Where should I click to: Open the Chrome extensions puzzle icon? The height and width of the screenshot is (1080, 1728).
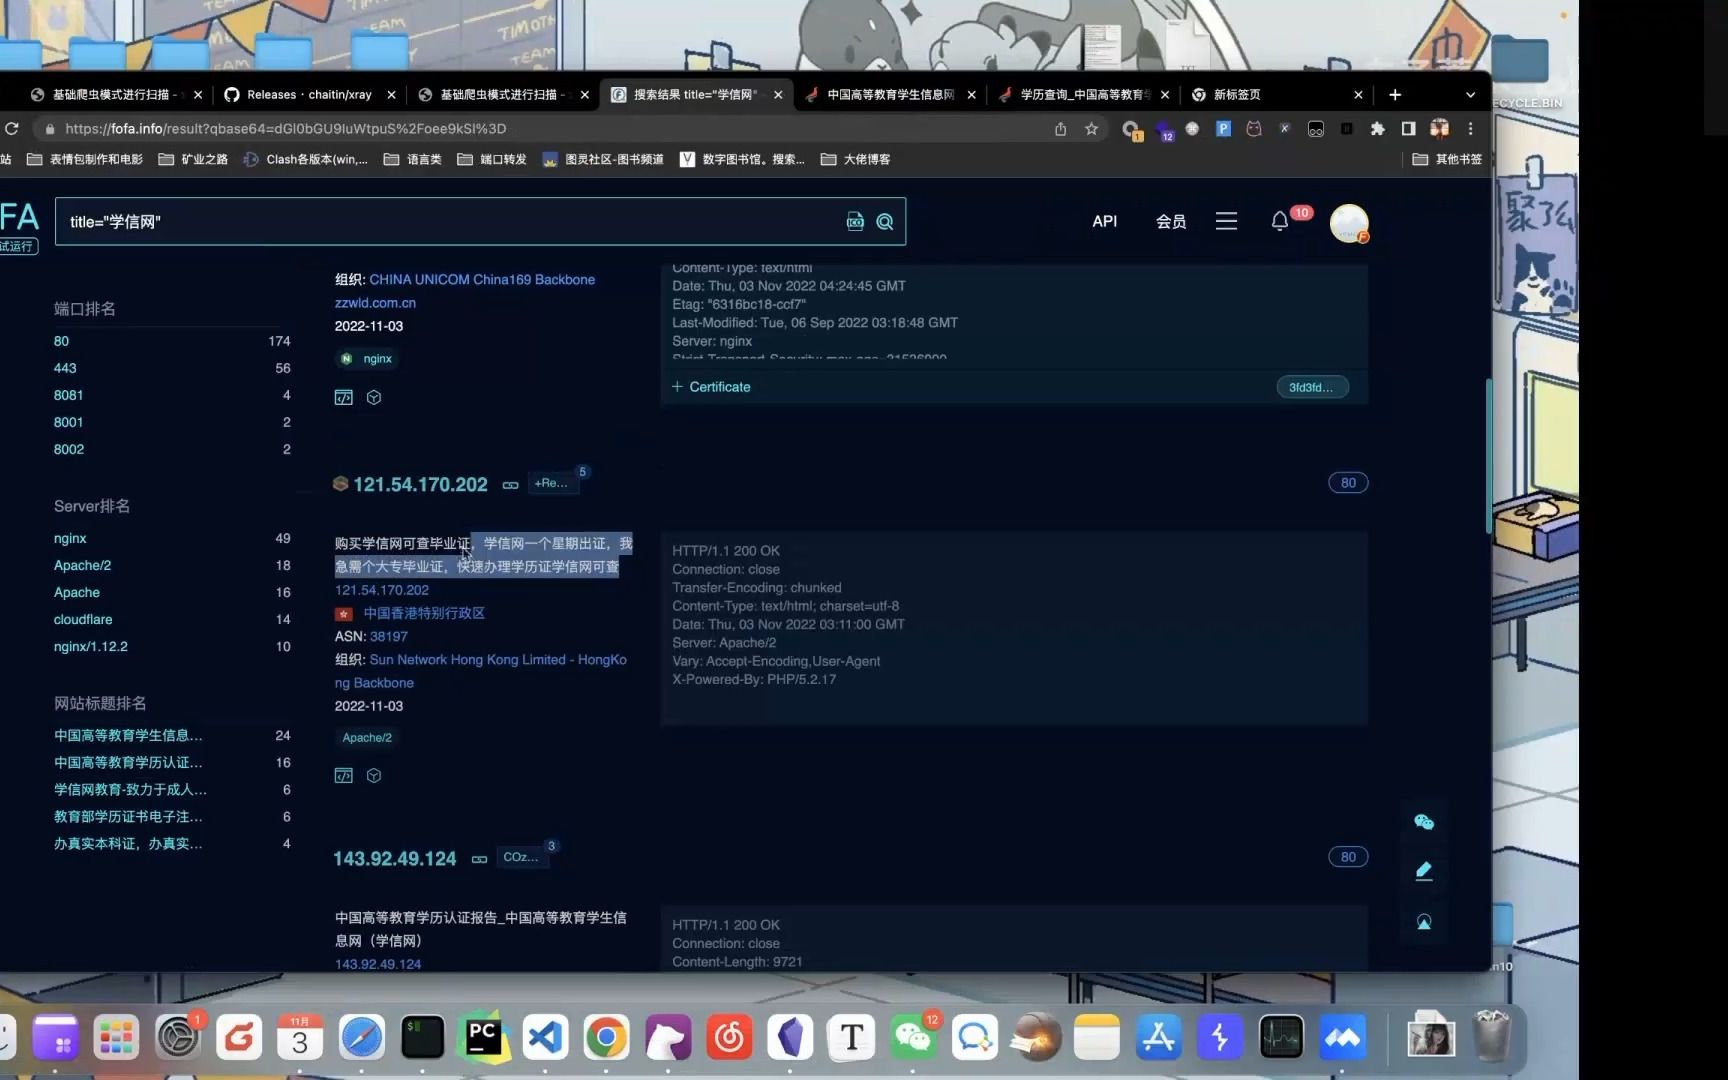tap(1377, 129)
